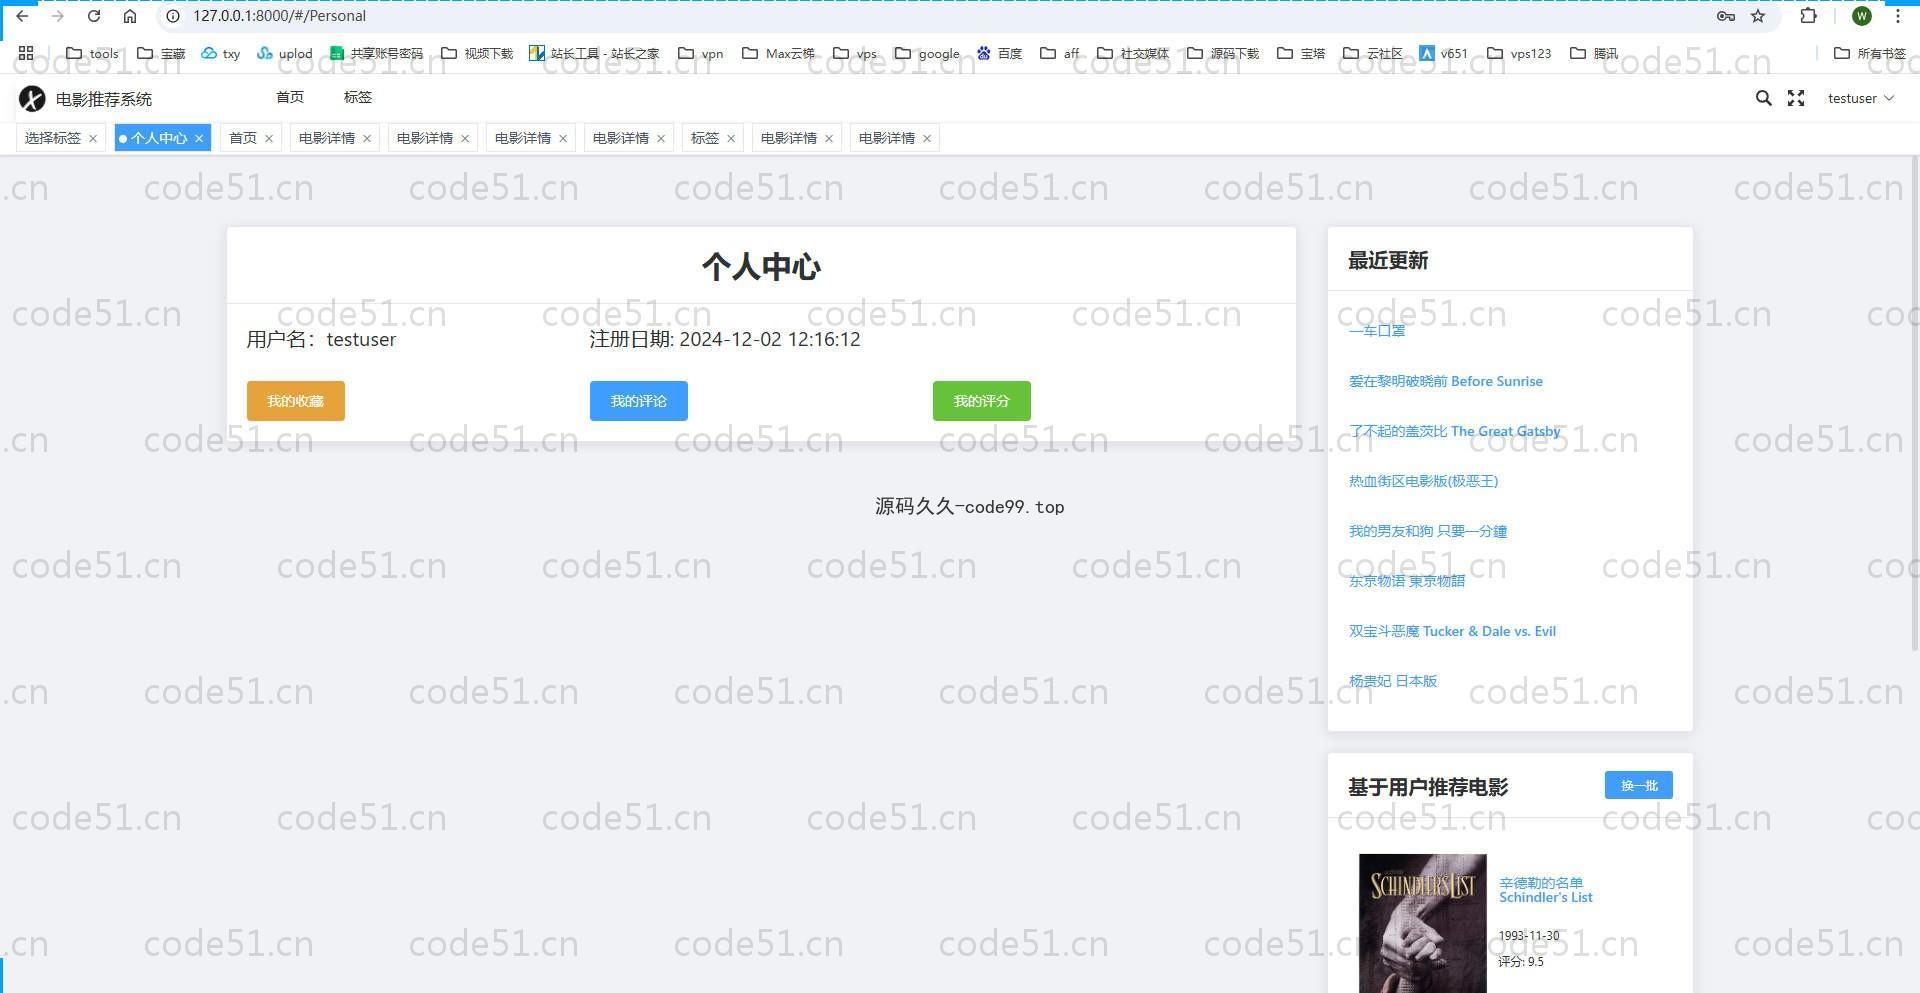Open the tools bookmark folder

pyautogui.click(x=92, y=53)
